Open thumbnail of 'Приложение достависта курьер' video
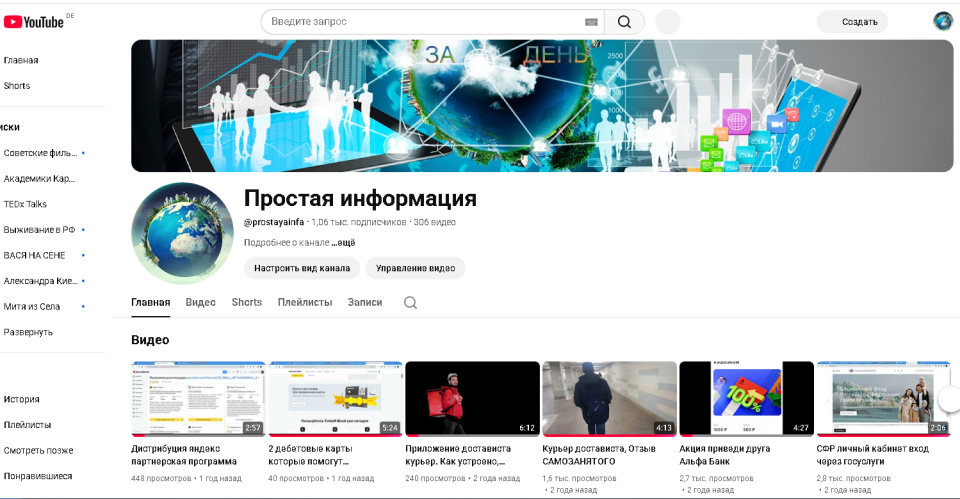The image size is (960, 499). coord(473,399)
